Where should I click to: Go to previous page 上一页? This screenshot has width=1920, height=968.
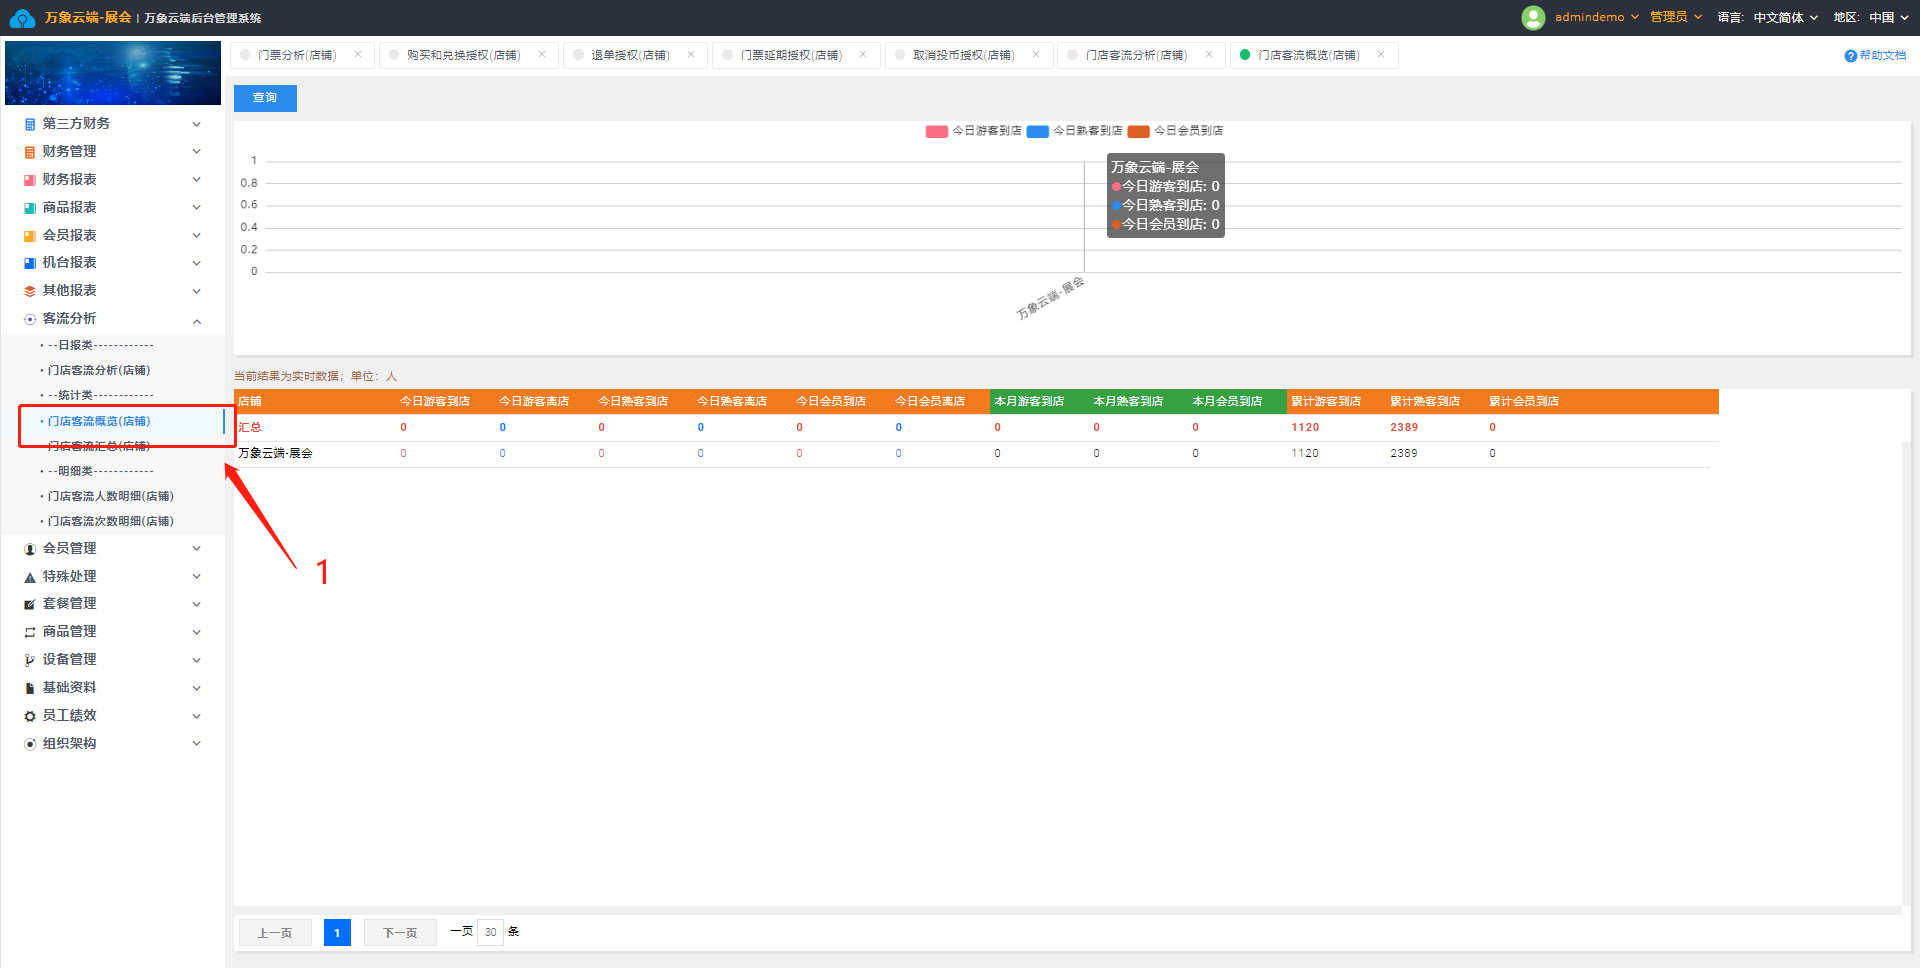click(275, 933)
